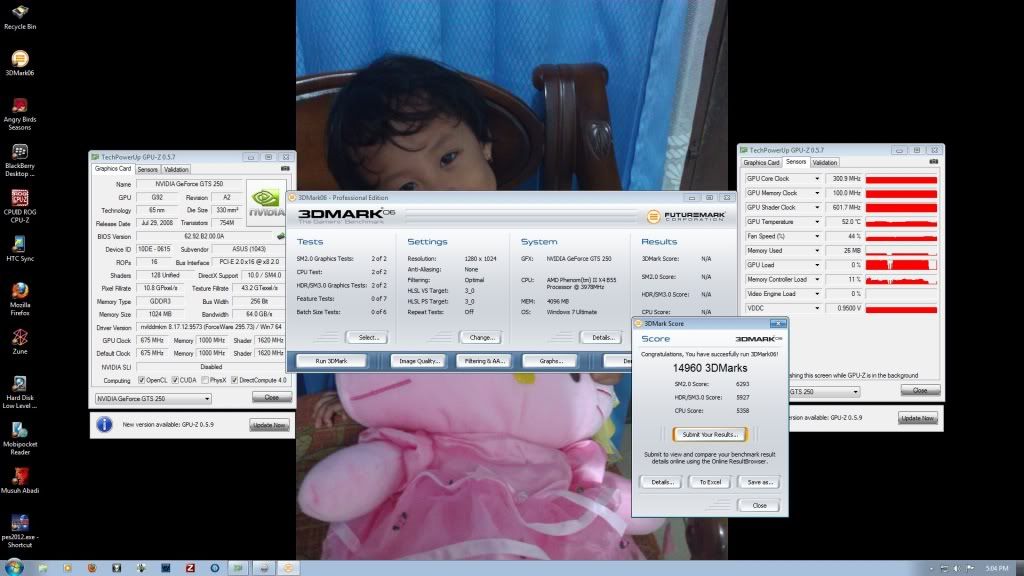Image resolution: width=1024 pixels, height=576 pixels.
Task: Click the GPU Temperature history graph
Action: coord(901,221)
